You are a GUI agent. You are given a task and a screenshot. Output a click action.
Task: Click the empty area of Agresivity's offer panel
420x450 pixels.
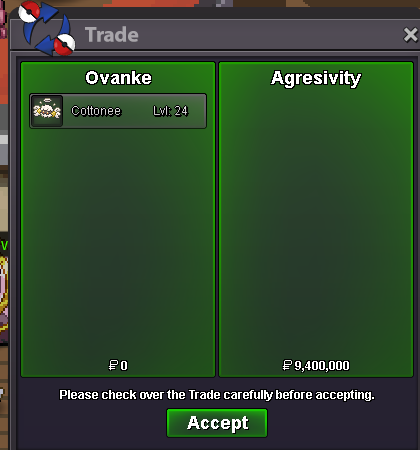pyautogui.click(x=316, y=223)
